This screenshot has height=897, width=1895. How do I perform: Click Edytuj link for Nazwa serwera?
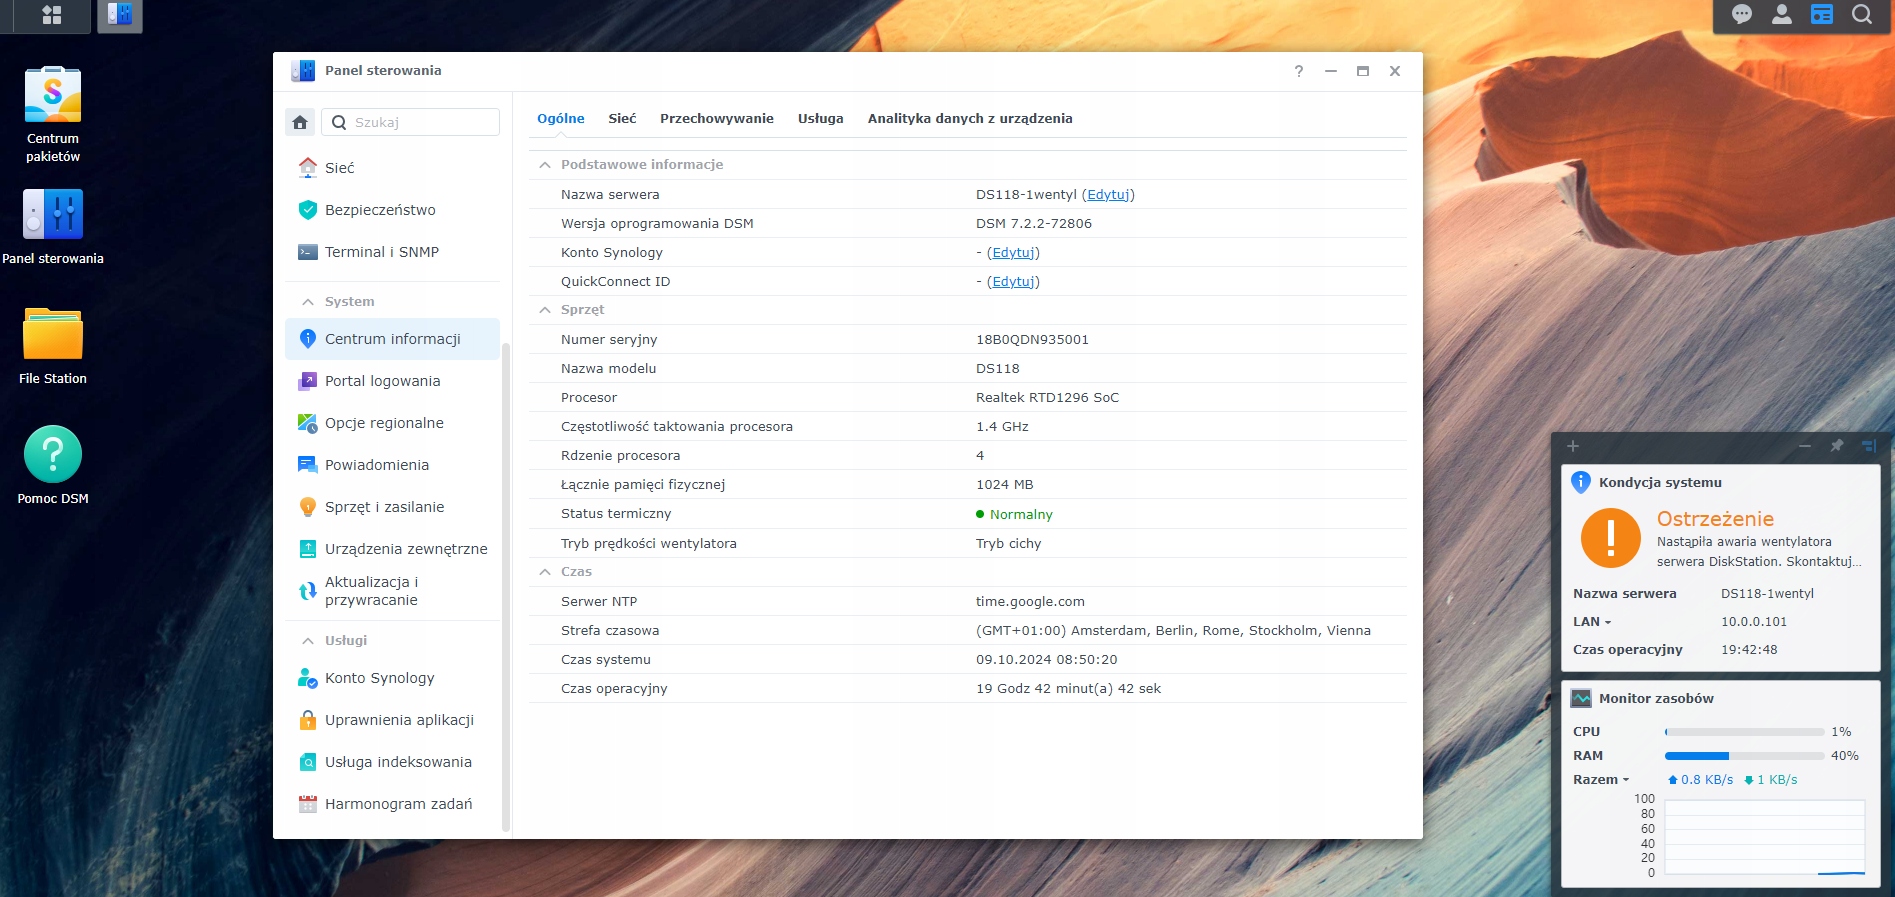pos(1108,195)
